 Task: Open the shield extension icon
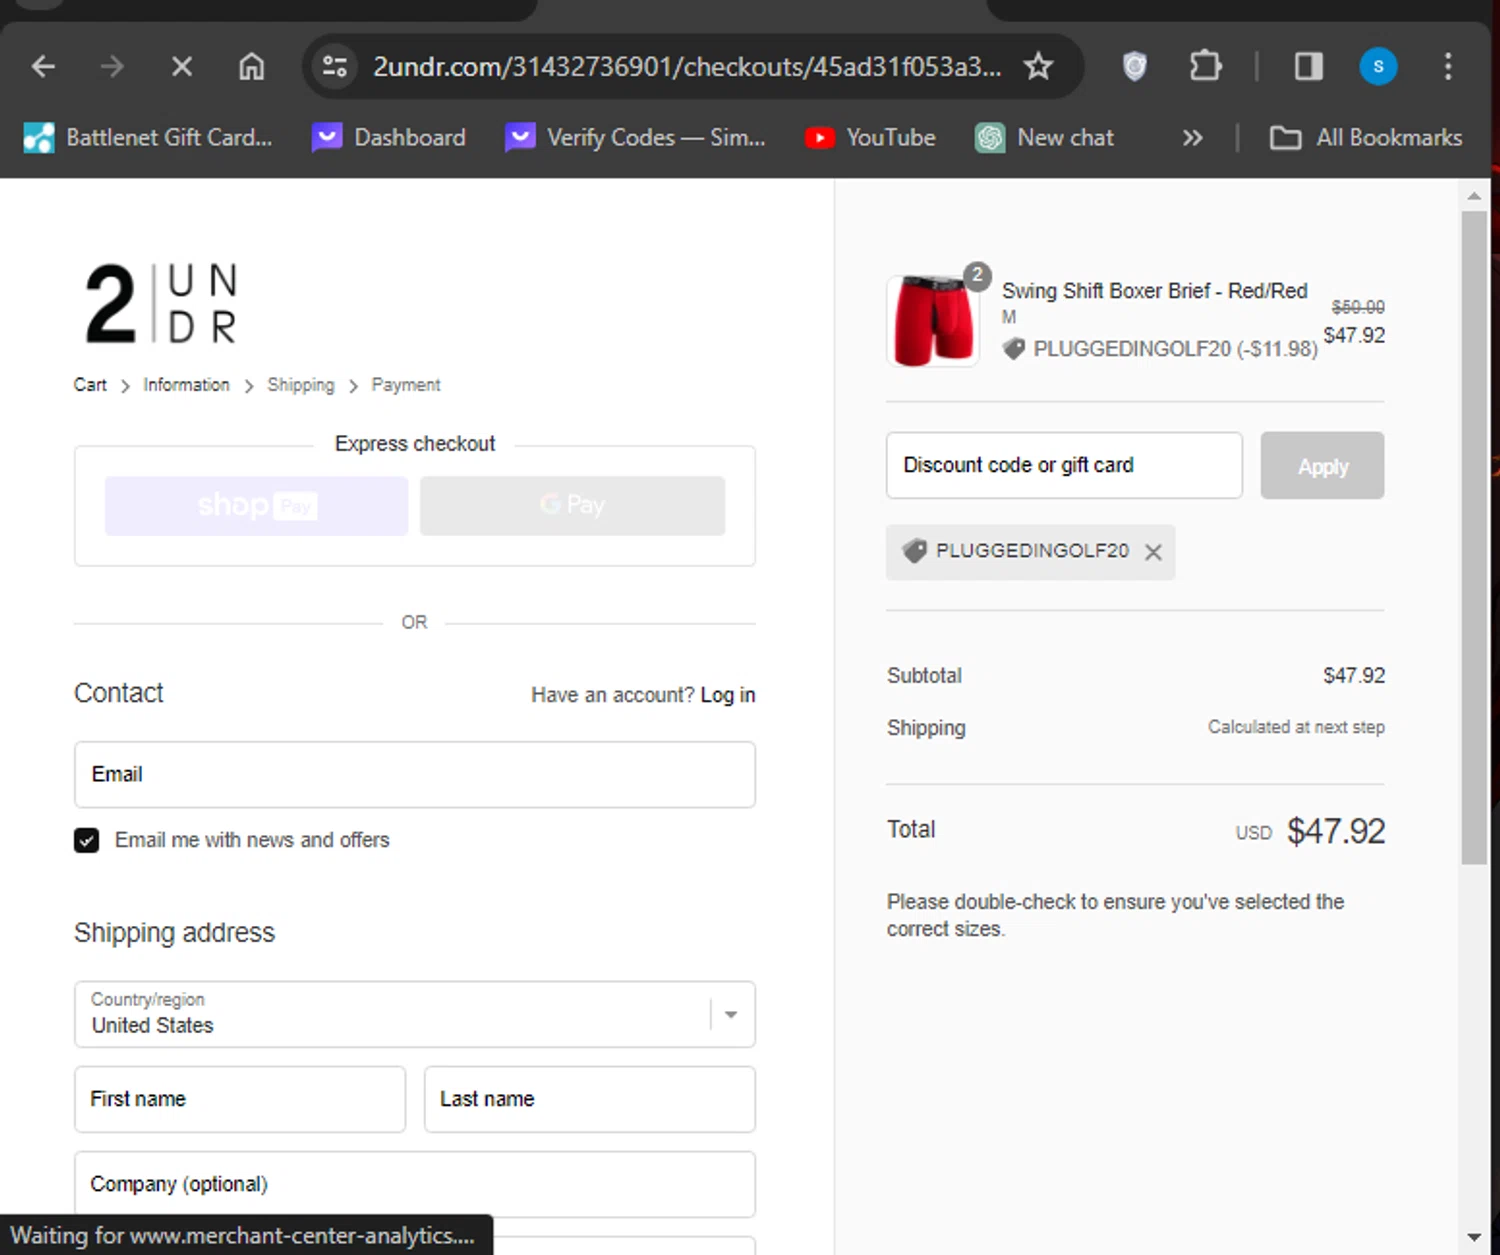1134,67
